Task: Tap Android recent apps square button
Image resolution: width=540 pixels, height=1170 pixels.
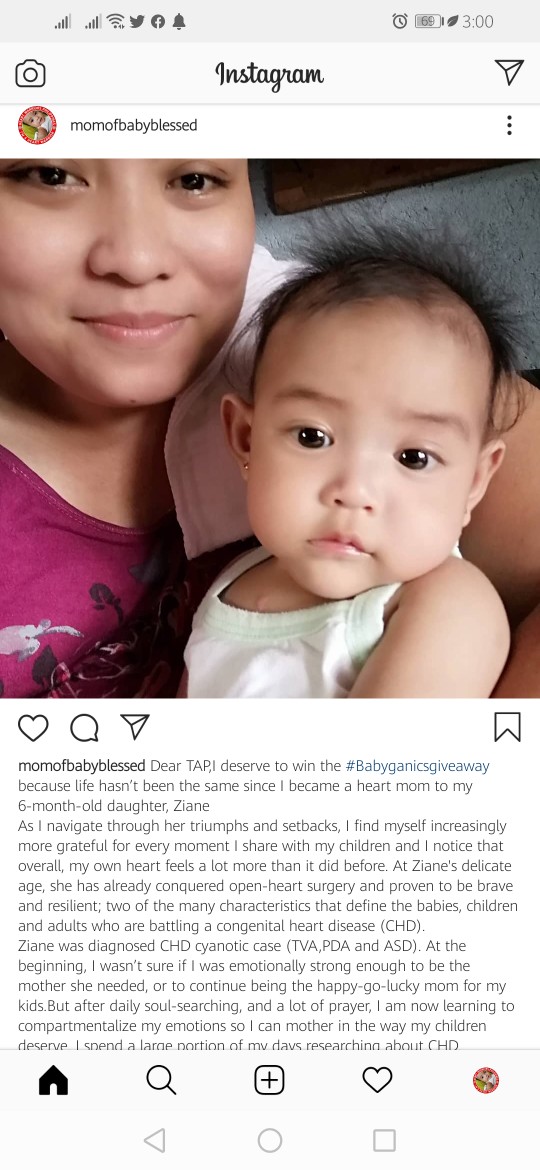Action: point(384,1140)
